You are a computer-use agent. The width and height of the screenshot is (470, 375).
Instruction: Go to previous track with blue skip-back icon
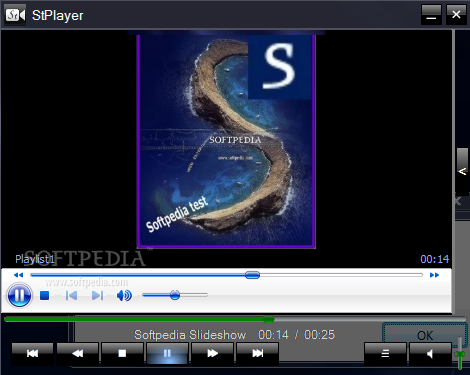click(71, 296)
